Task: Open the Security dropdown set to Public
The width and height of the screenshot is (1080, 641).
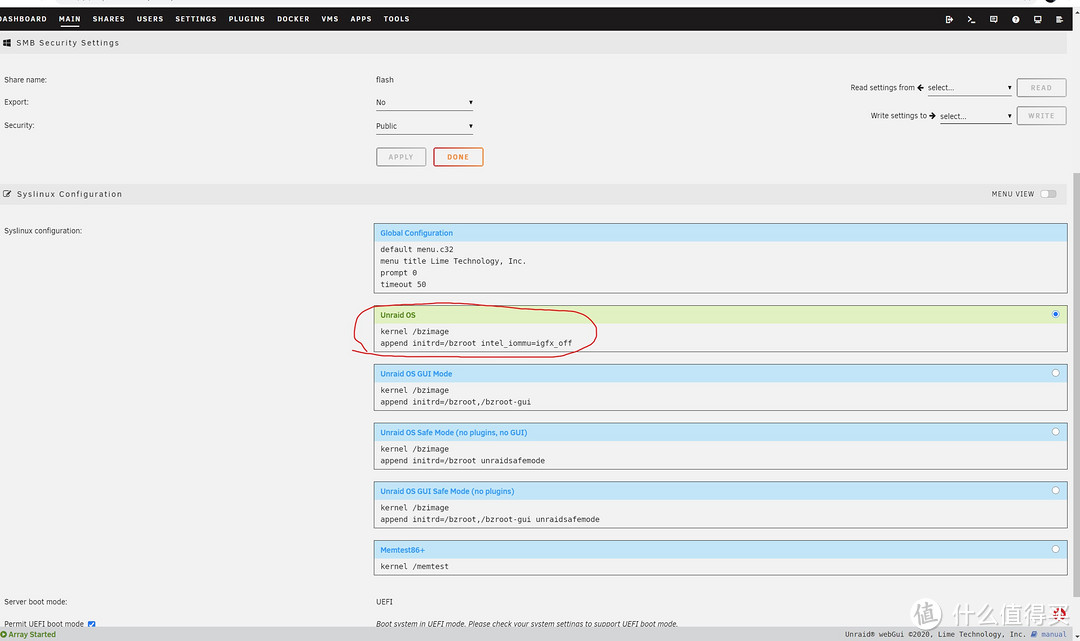Action: pos(424,126)
